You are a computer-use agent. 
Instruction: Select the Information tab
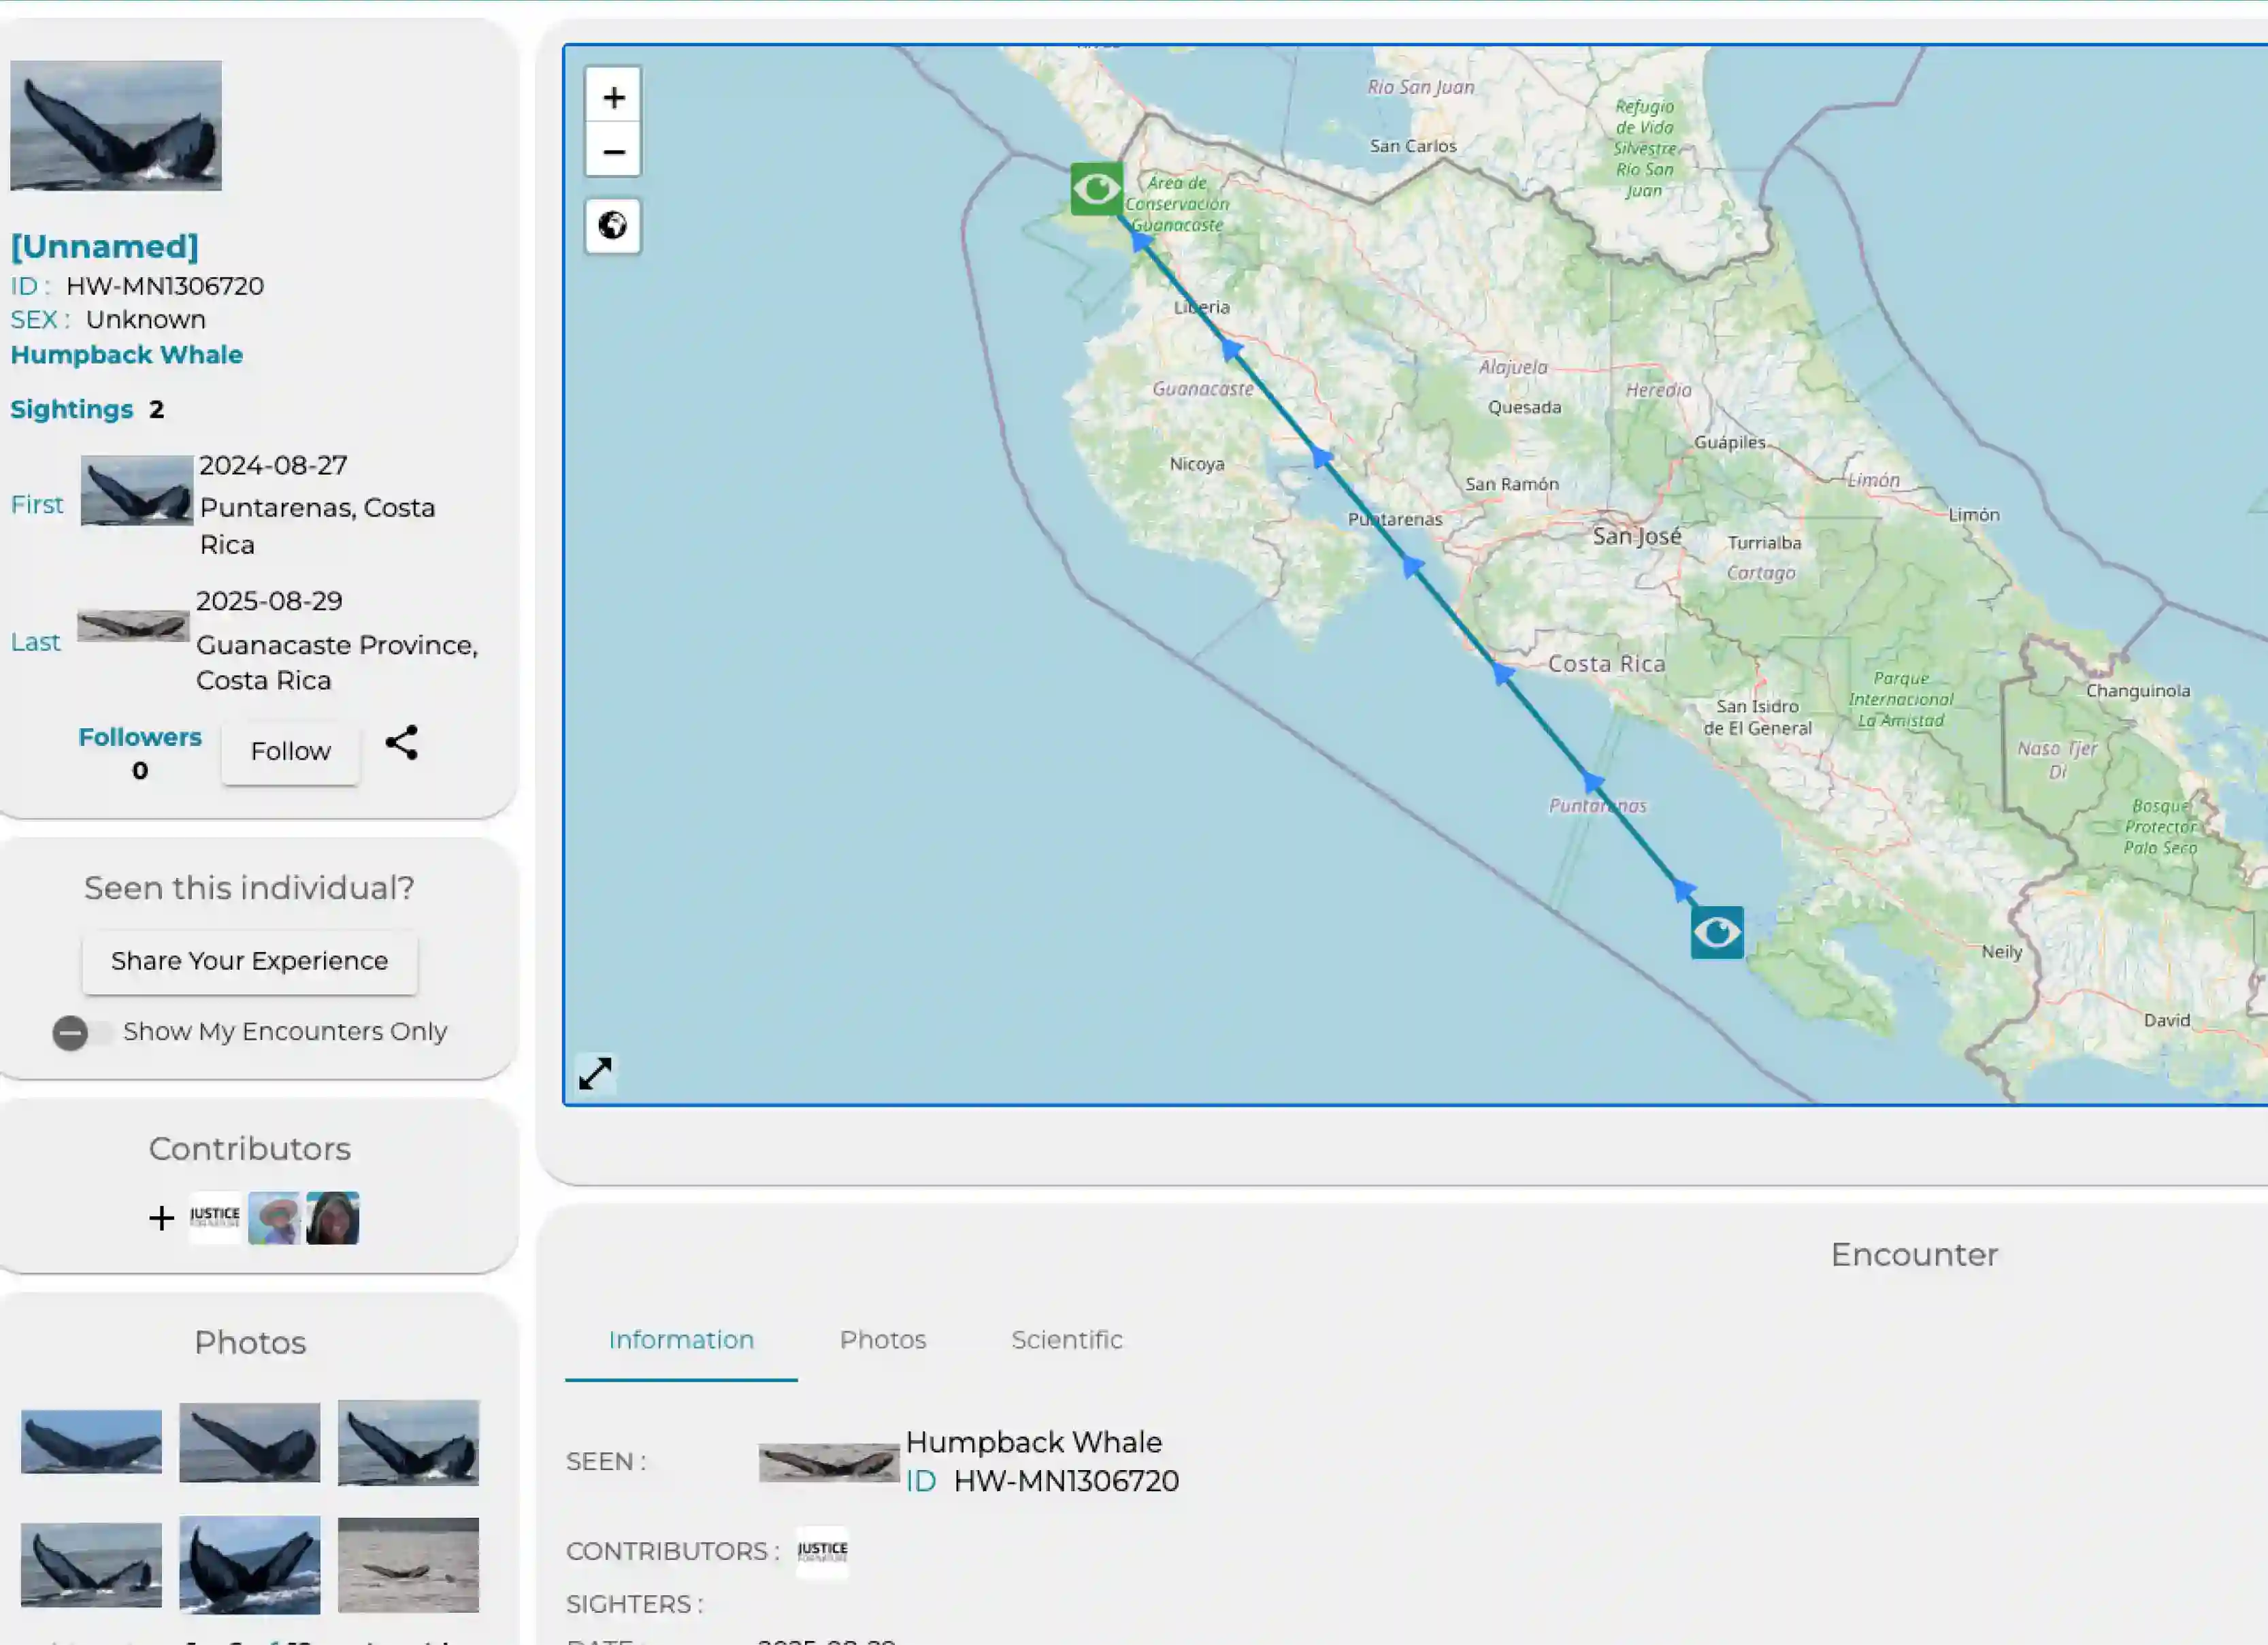click(681, 1340)
